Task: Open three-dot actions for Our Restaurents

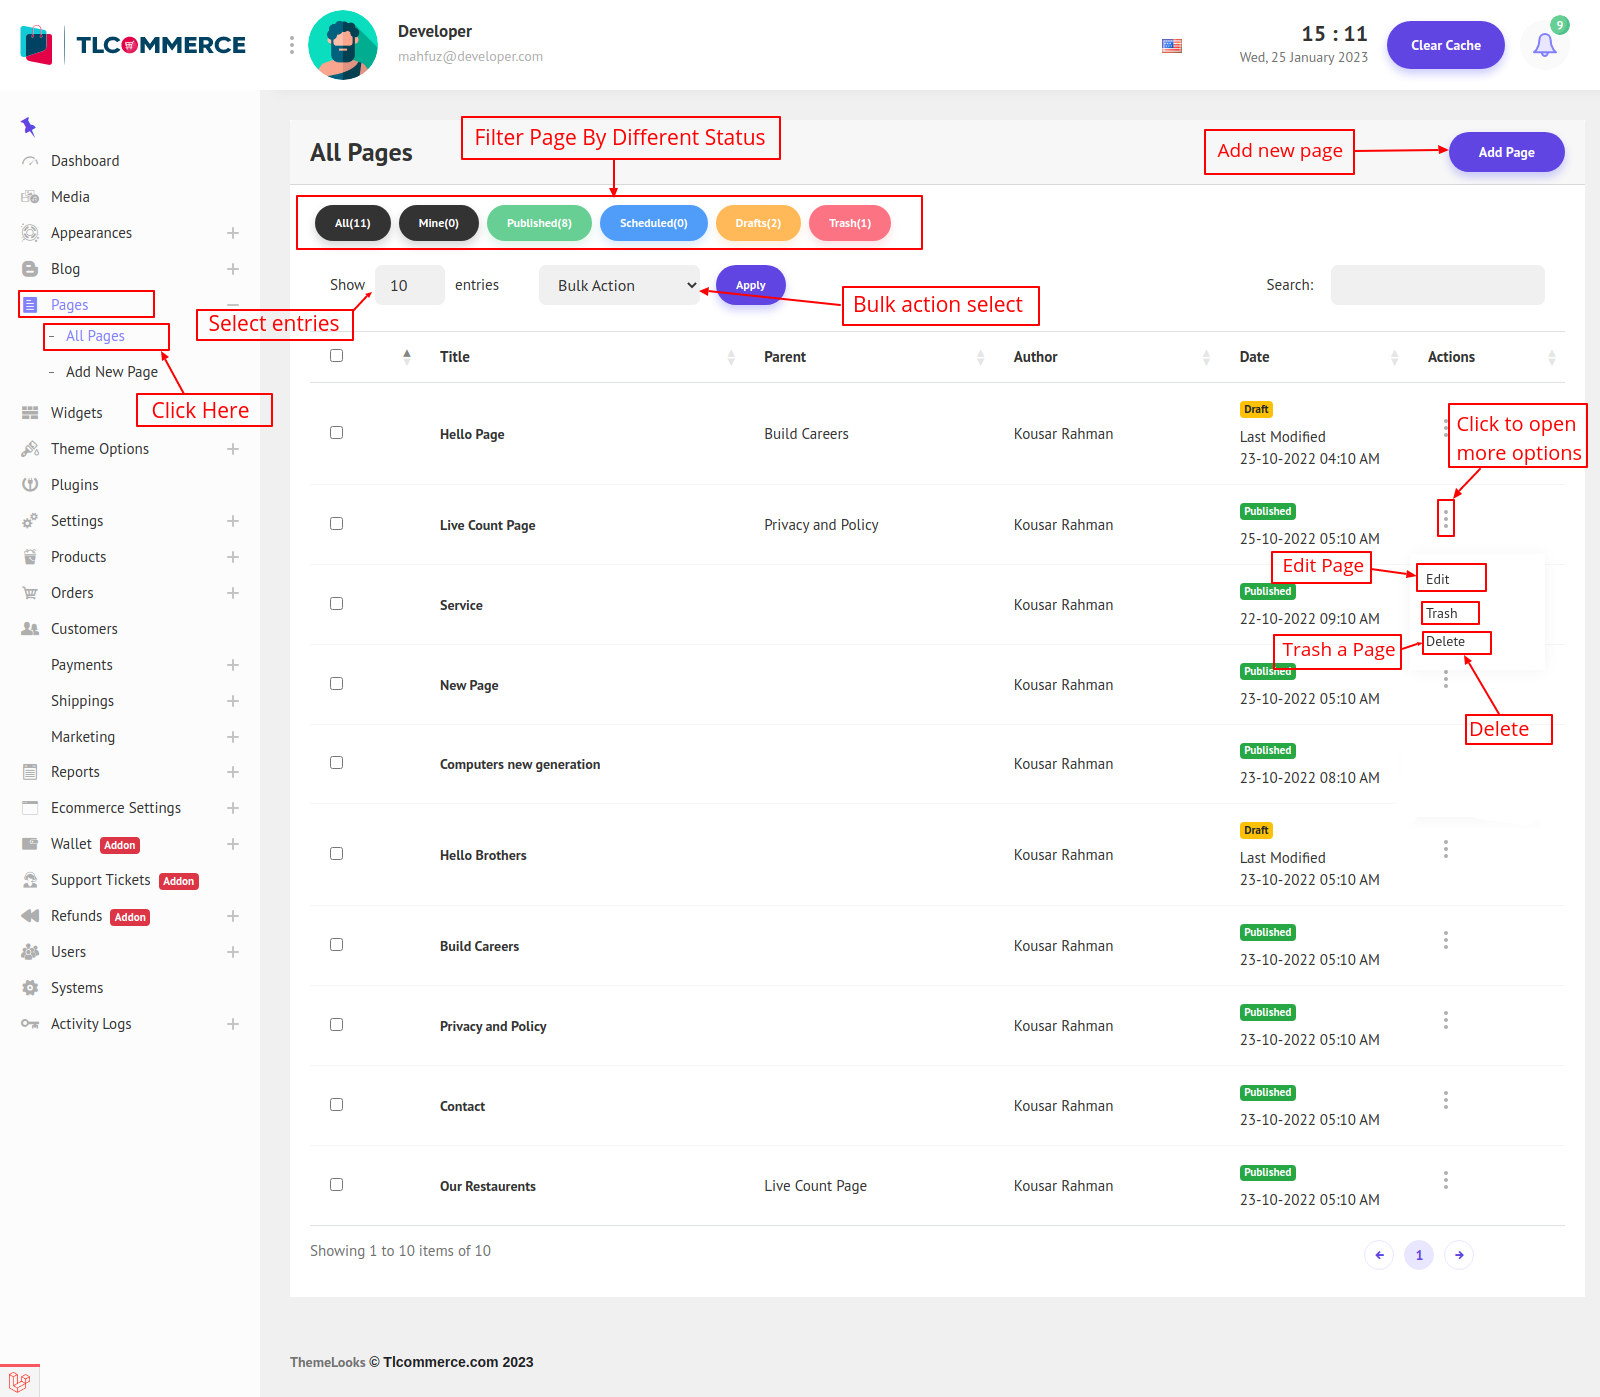Action: [x=1445, y=1180]
